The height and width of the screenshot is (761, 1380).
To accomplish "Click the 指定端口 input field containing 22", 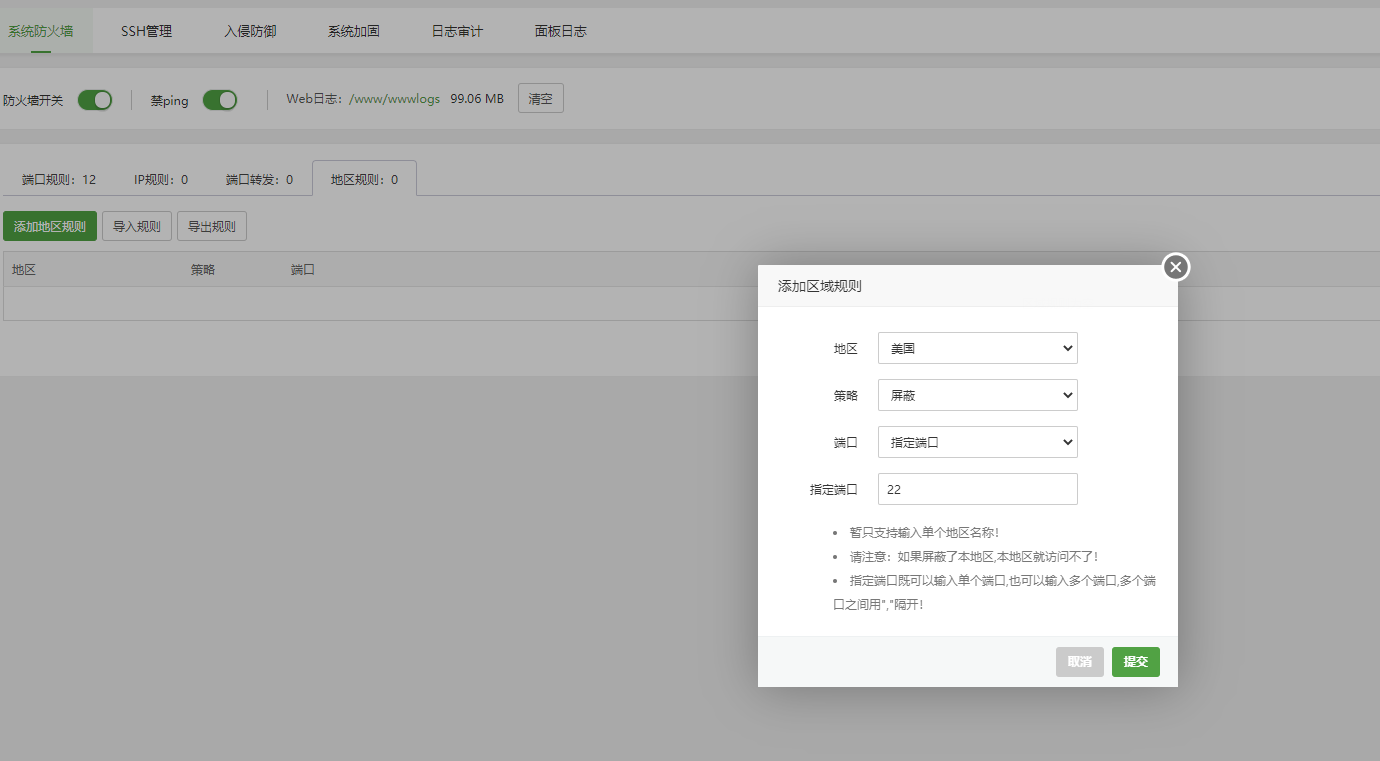I will [x=978, y=489].
